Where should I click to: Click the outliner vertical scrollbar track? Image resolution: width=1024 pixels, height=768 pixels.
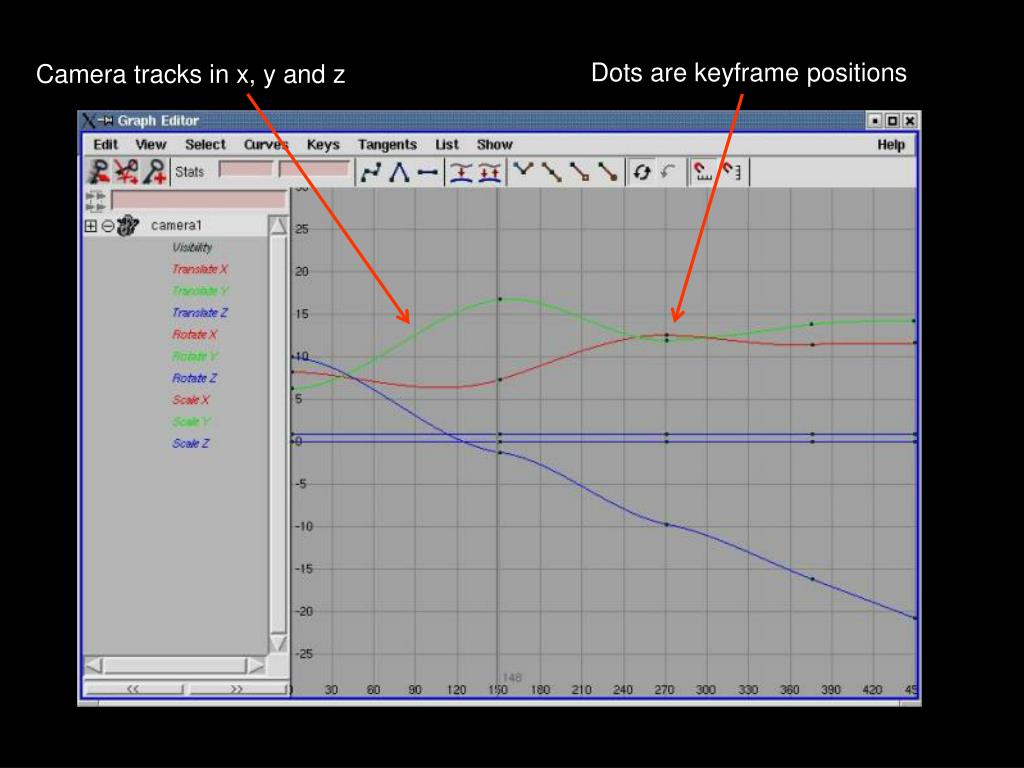tap(278, 435)
